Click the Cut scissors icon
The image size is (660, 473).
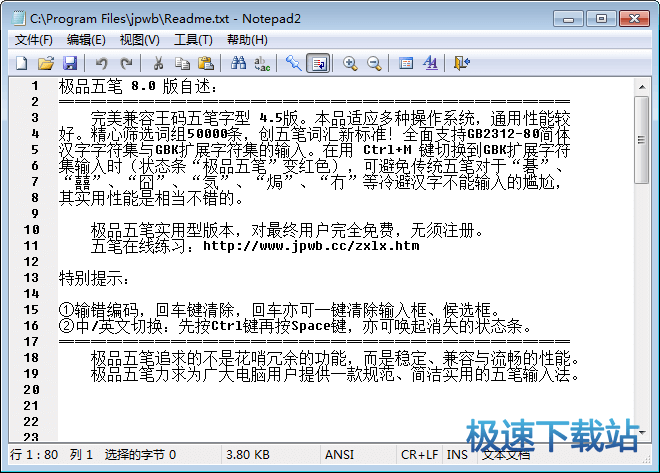point(157,63)
